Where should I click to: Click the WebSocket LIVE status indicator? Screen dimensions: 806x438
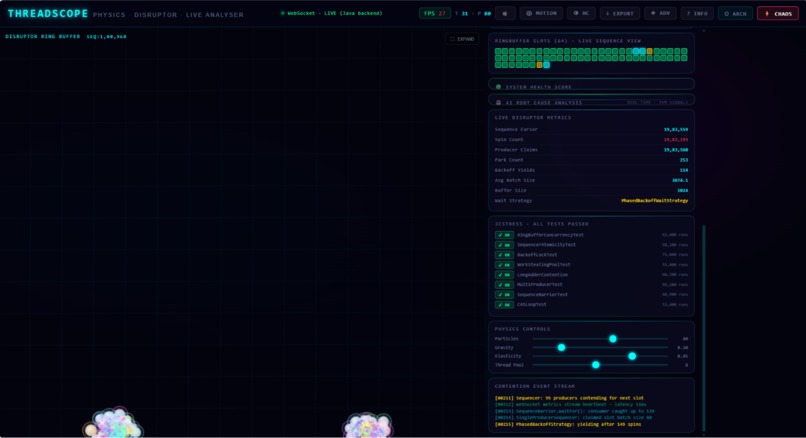[x=332, y=13]
